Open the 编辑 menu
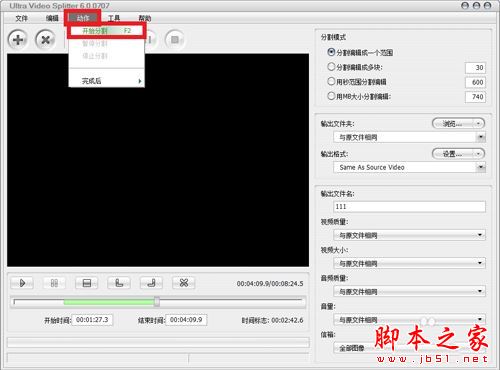The height and width of the screenshot is (370, 500). pyautogui.click(x=52, y=18)
